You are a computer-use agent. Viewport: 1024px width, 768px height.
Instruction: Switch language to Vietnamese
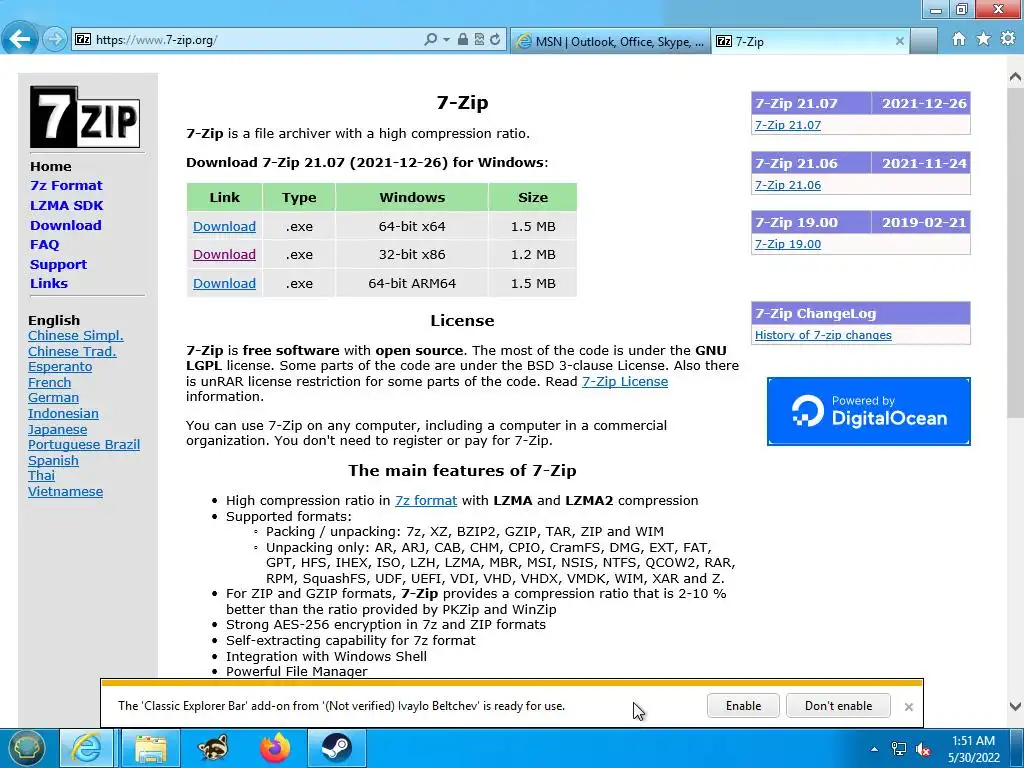(x=65, y=492)
